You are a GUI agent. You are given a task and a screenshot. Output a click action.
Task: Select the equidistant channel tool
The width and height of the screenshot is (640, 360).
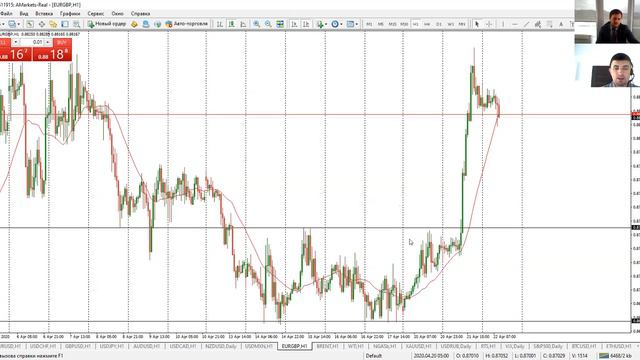point(538,24)
